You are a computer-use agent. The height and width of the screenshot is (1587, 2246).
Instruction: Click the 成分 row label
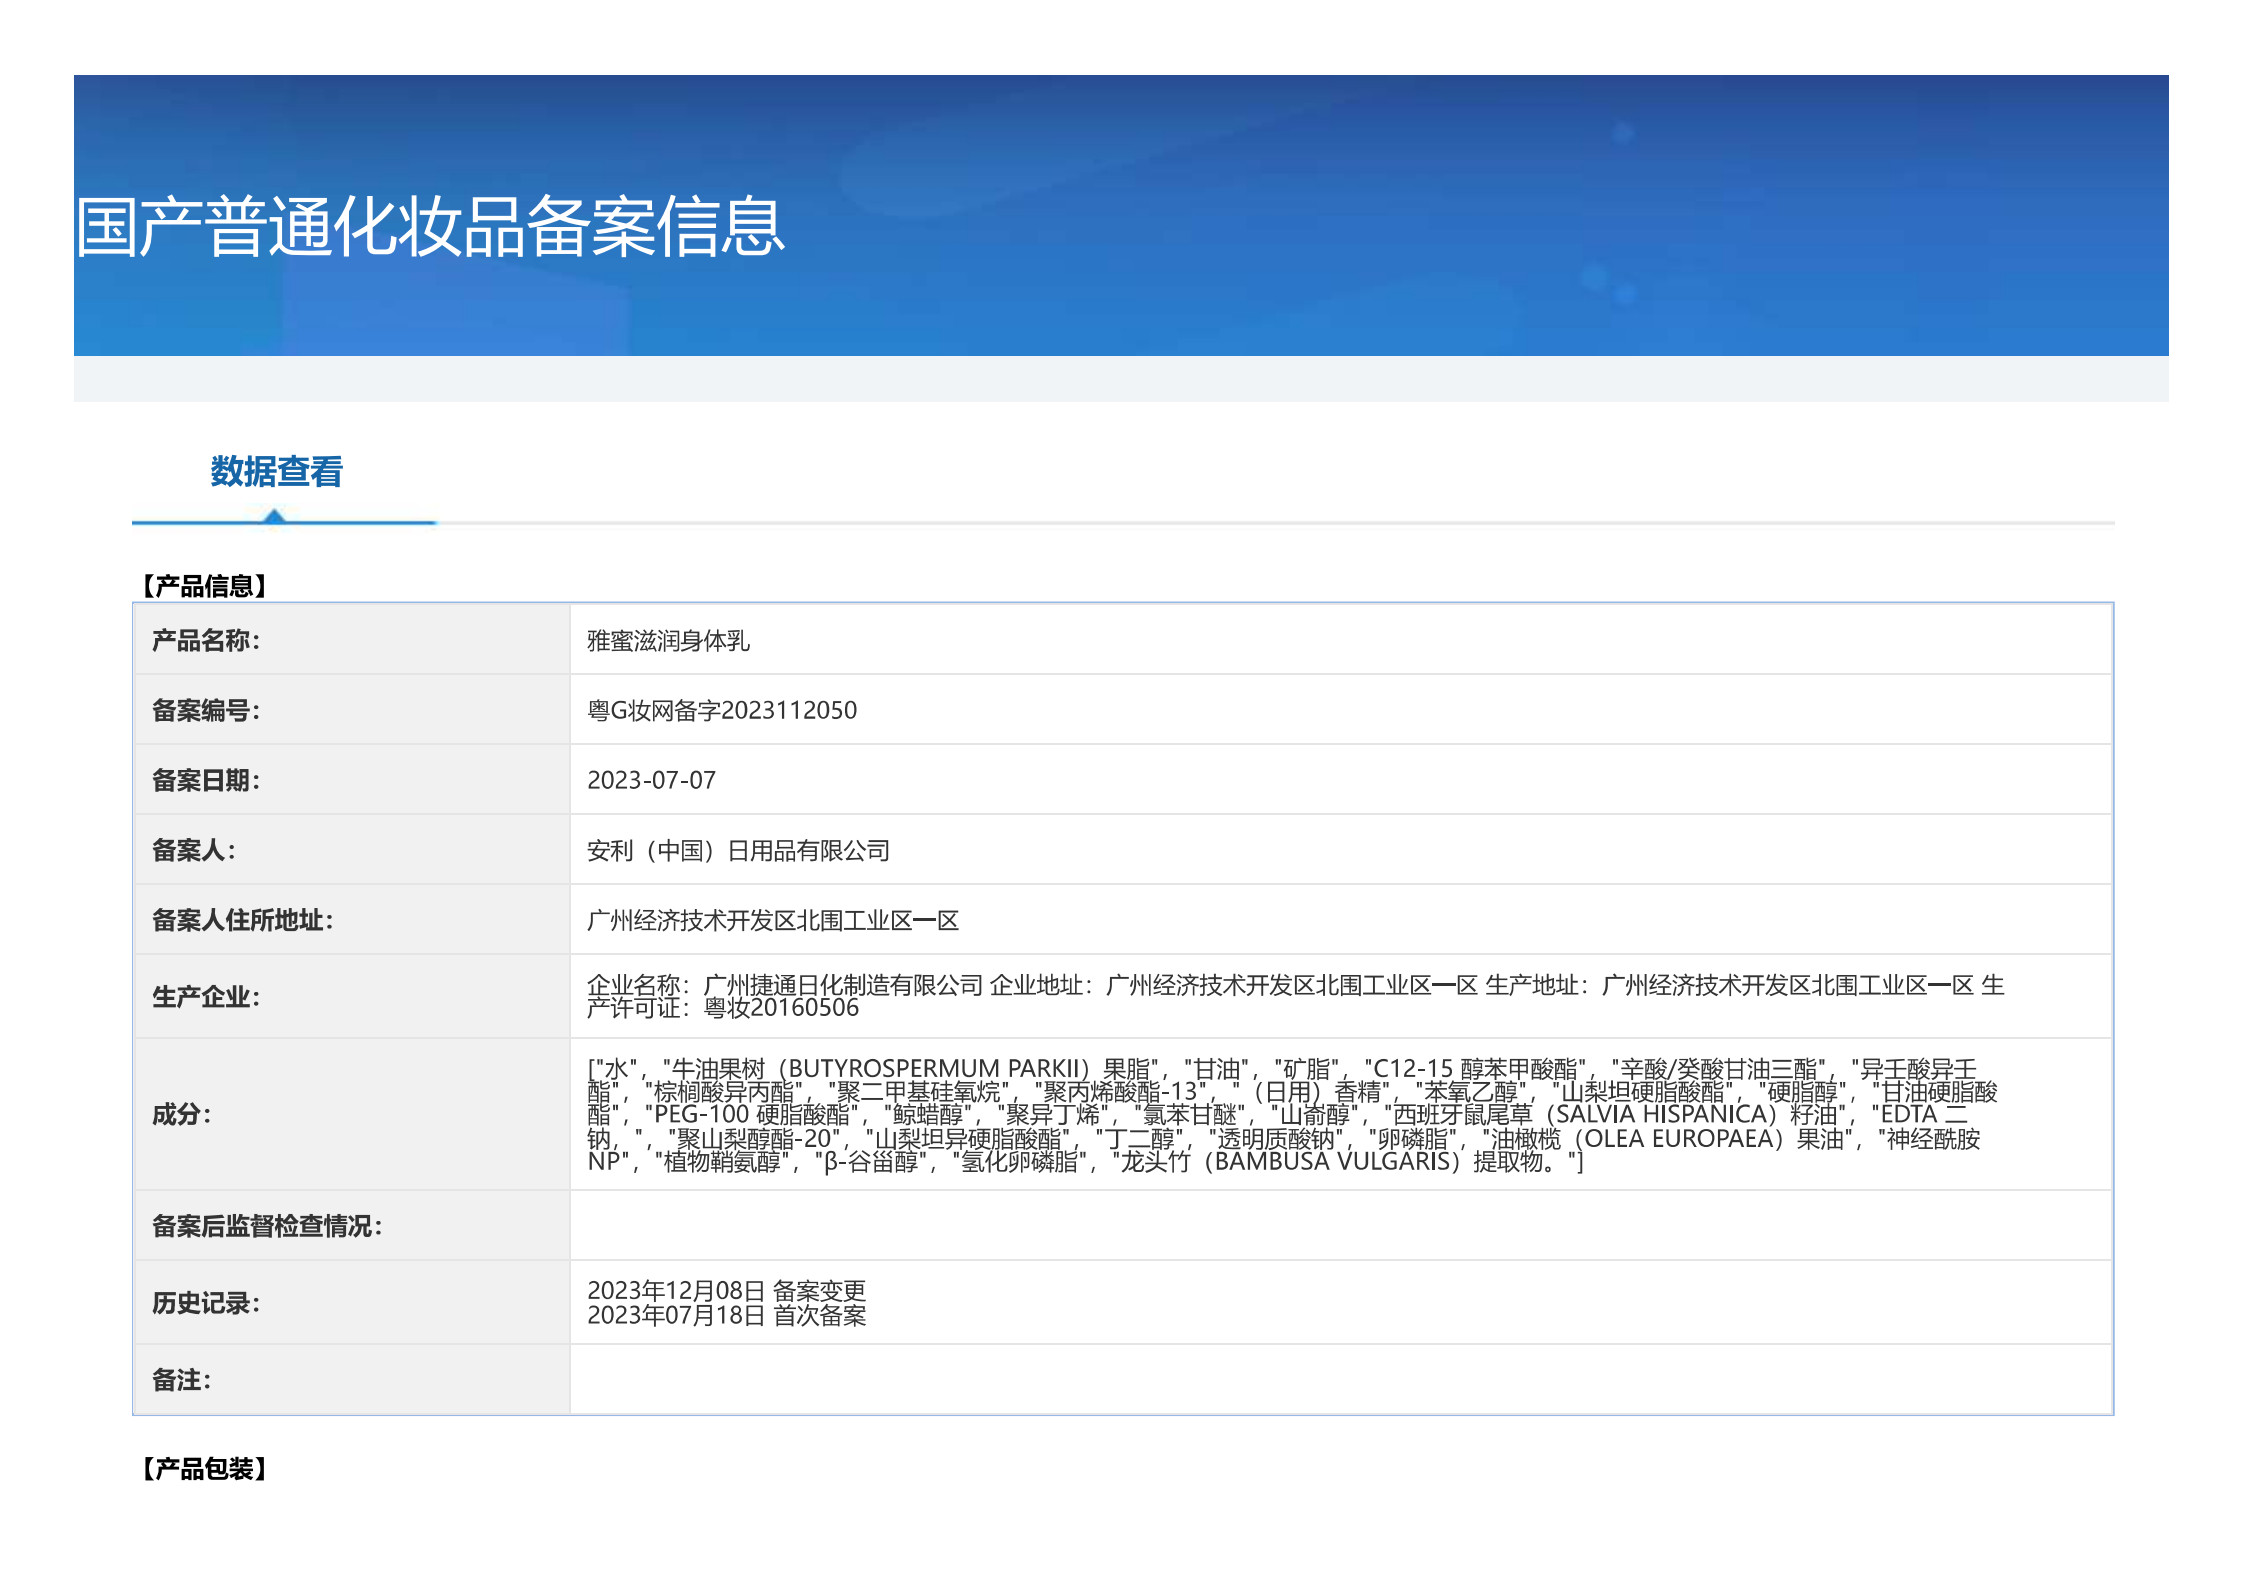tap(182, 1114)
